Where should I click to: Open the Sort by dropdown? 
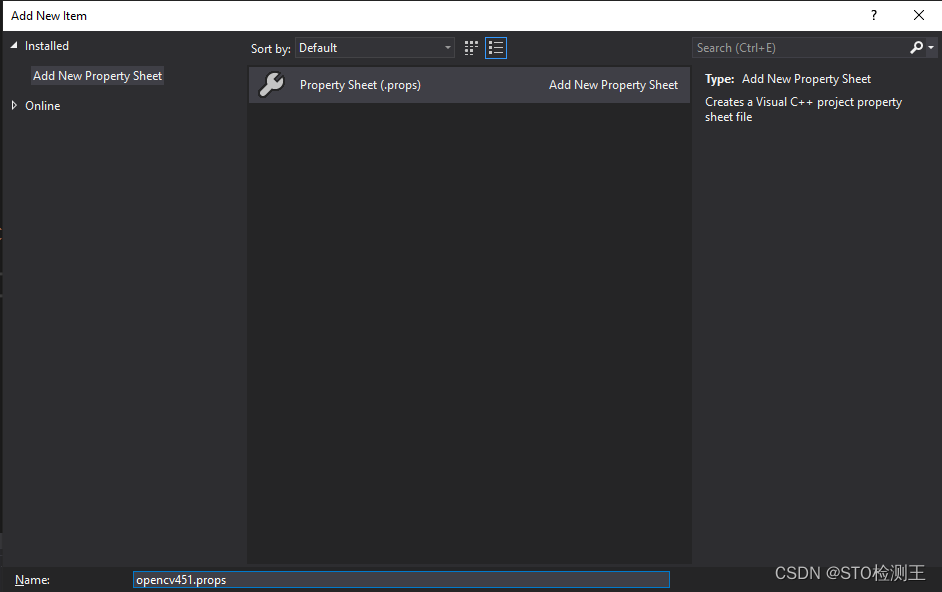point(448,47)
